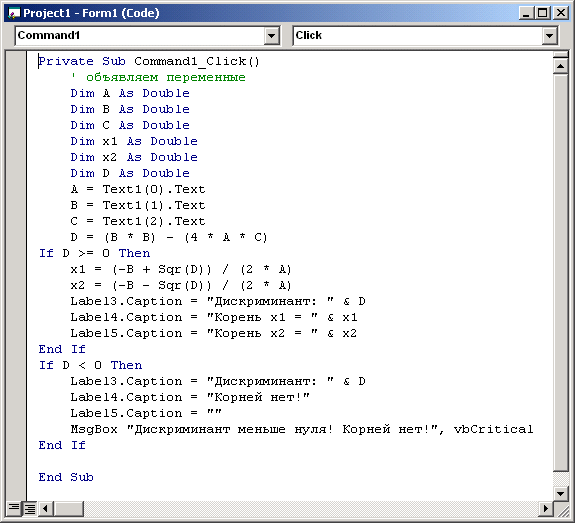575x523 pixels.
Task: Open the Command1 object dropdown
Action: tap(271, 36)
